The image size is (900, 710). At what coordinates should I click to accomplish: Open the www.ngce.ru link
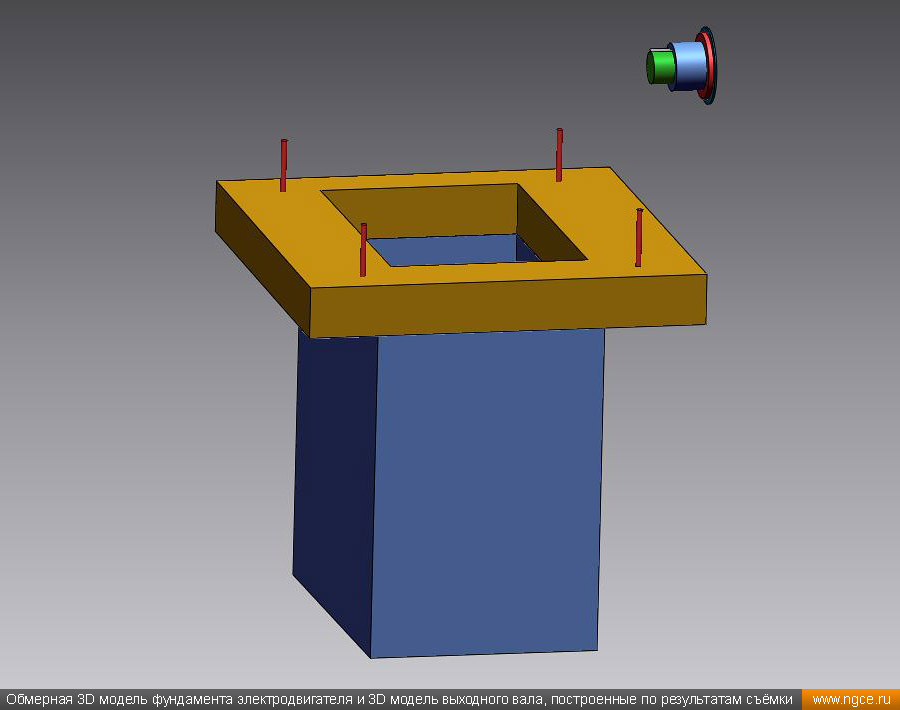[x=851, y=700]
